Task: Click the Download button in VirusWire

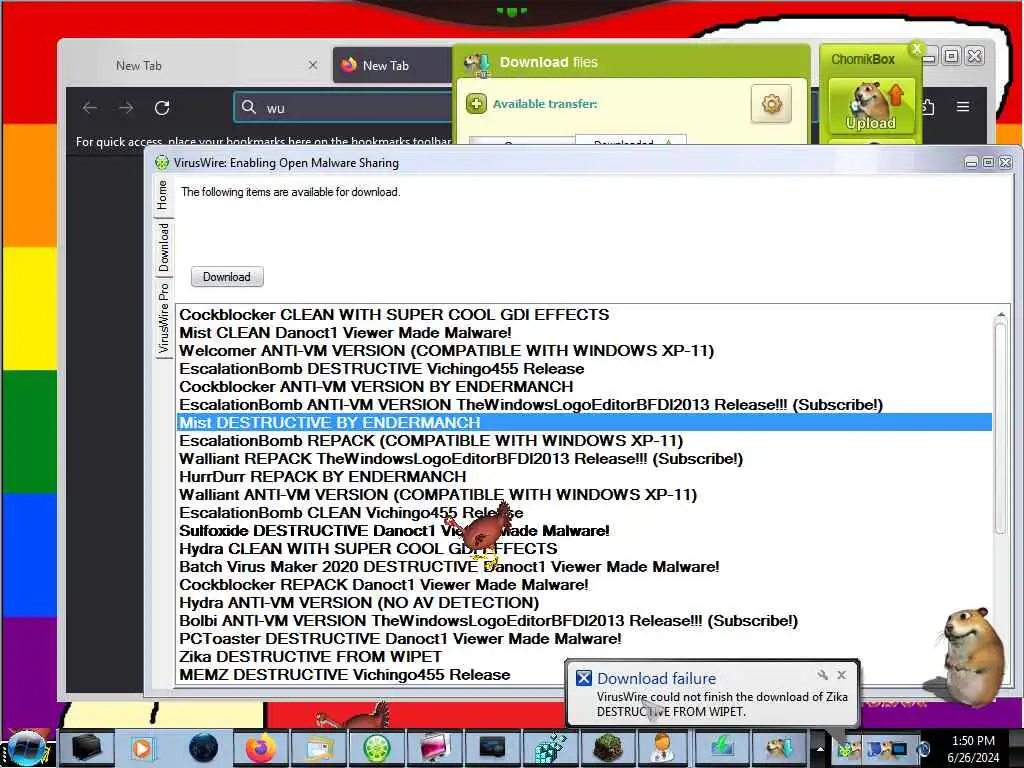Action: (227, 277)
